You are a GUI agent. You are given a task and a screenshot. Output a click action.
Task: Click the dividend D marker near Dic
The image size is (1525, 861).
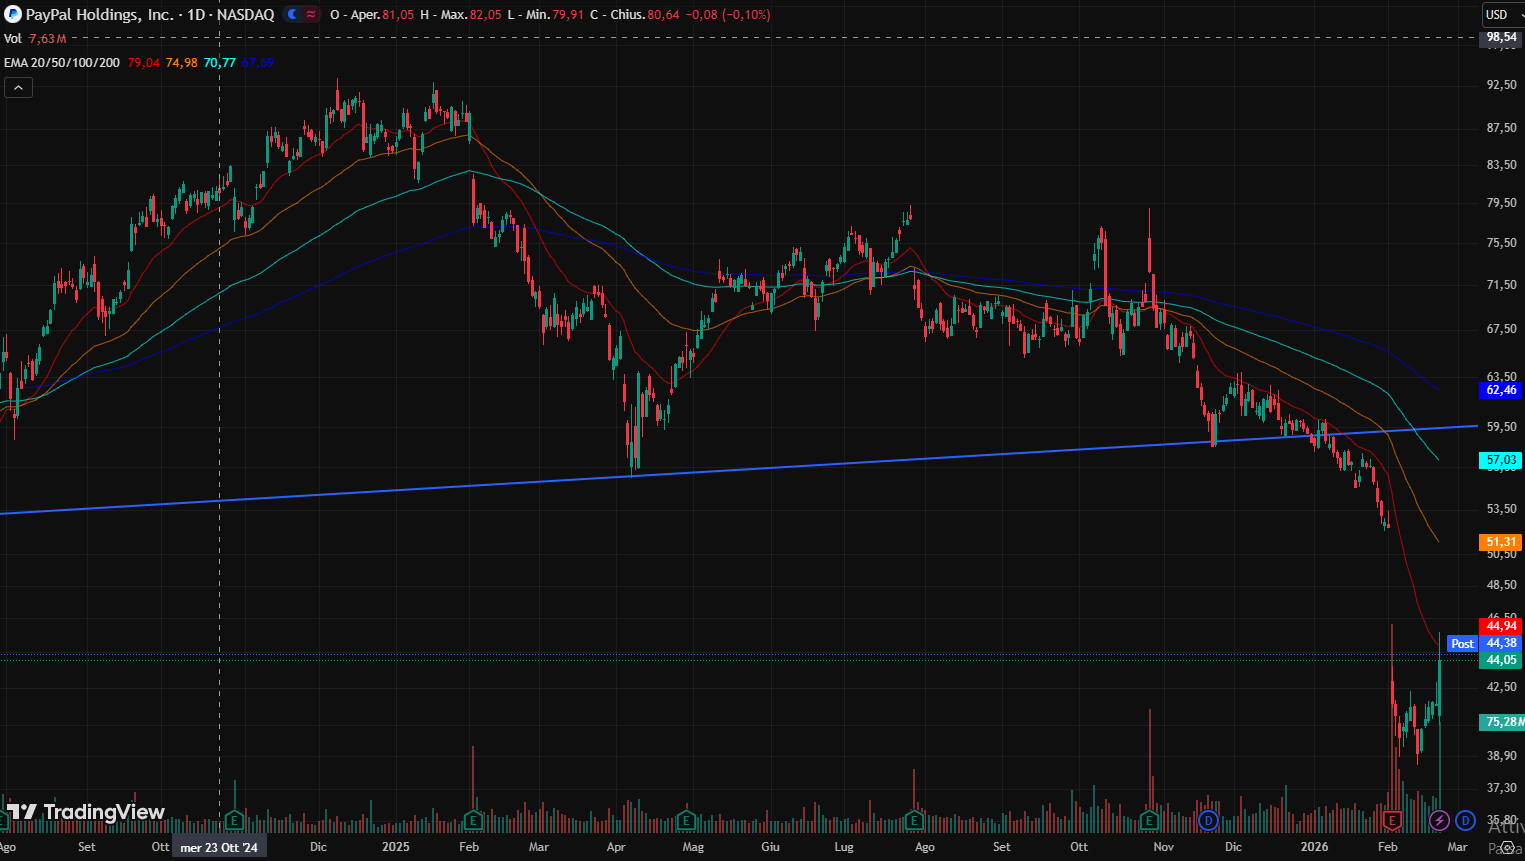(x=1208, y=821)
